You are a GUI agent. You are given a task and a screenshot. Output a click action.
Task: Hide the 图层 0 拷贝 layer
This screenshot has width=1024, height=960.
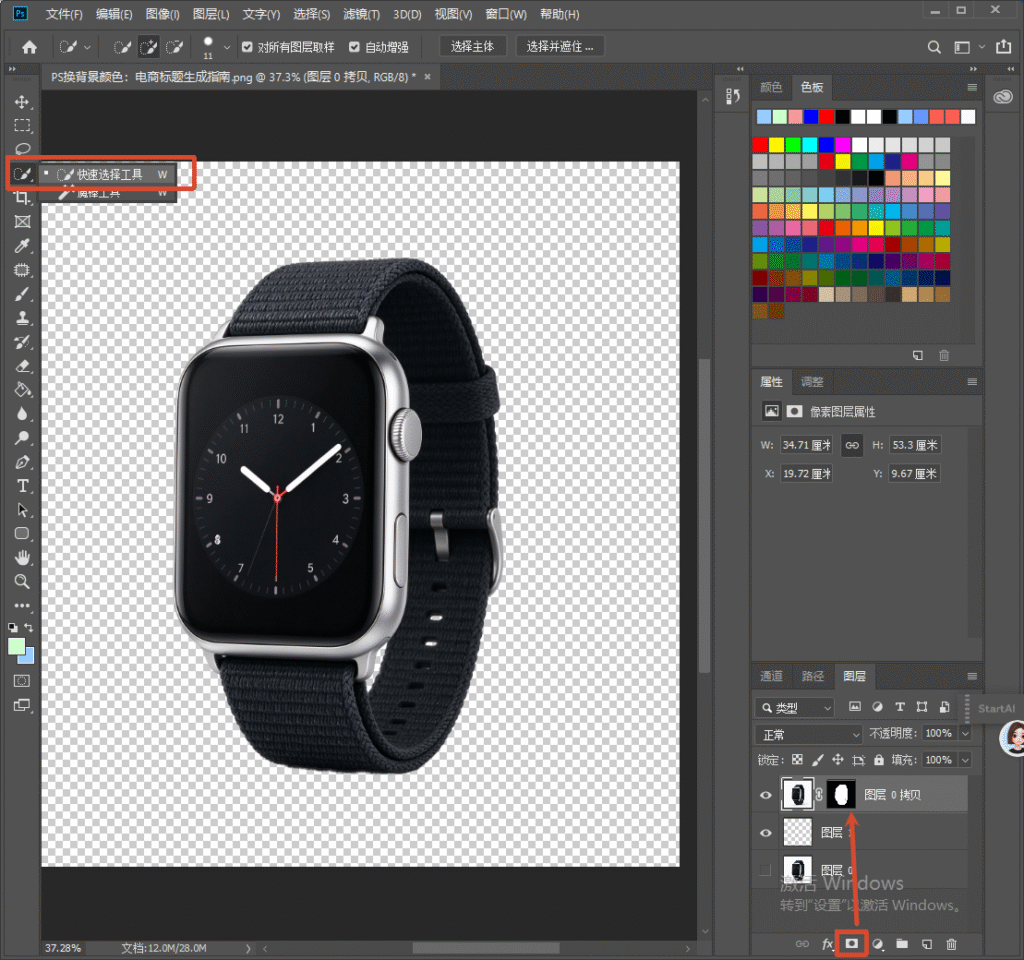click(x=765, y=795)
